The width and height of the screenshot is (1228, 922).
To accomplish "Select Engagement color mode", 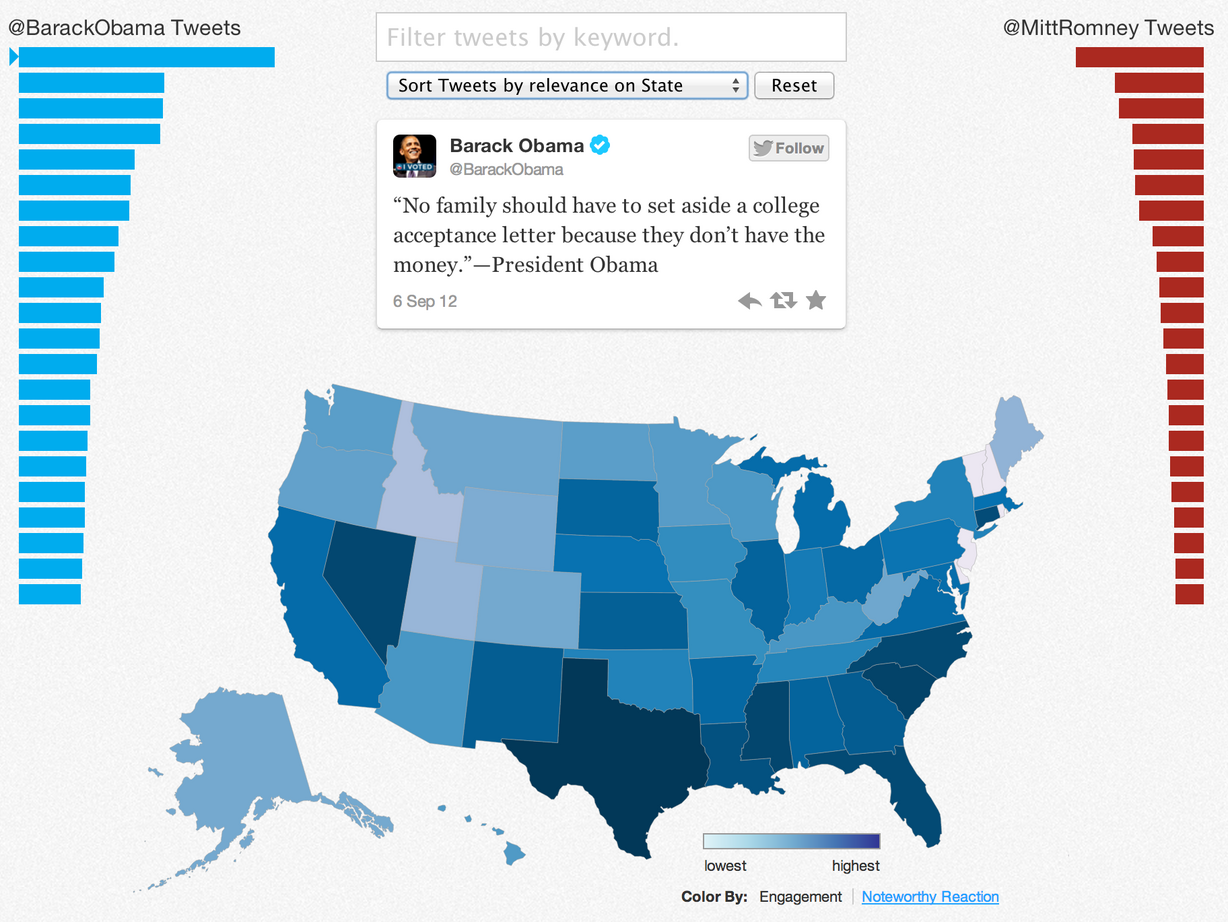I will pyautogui.click(x=800, y=897).
